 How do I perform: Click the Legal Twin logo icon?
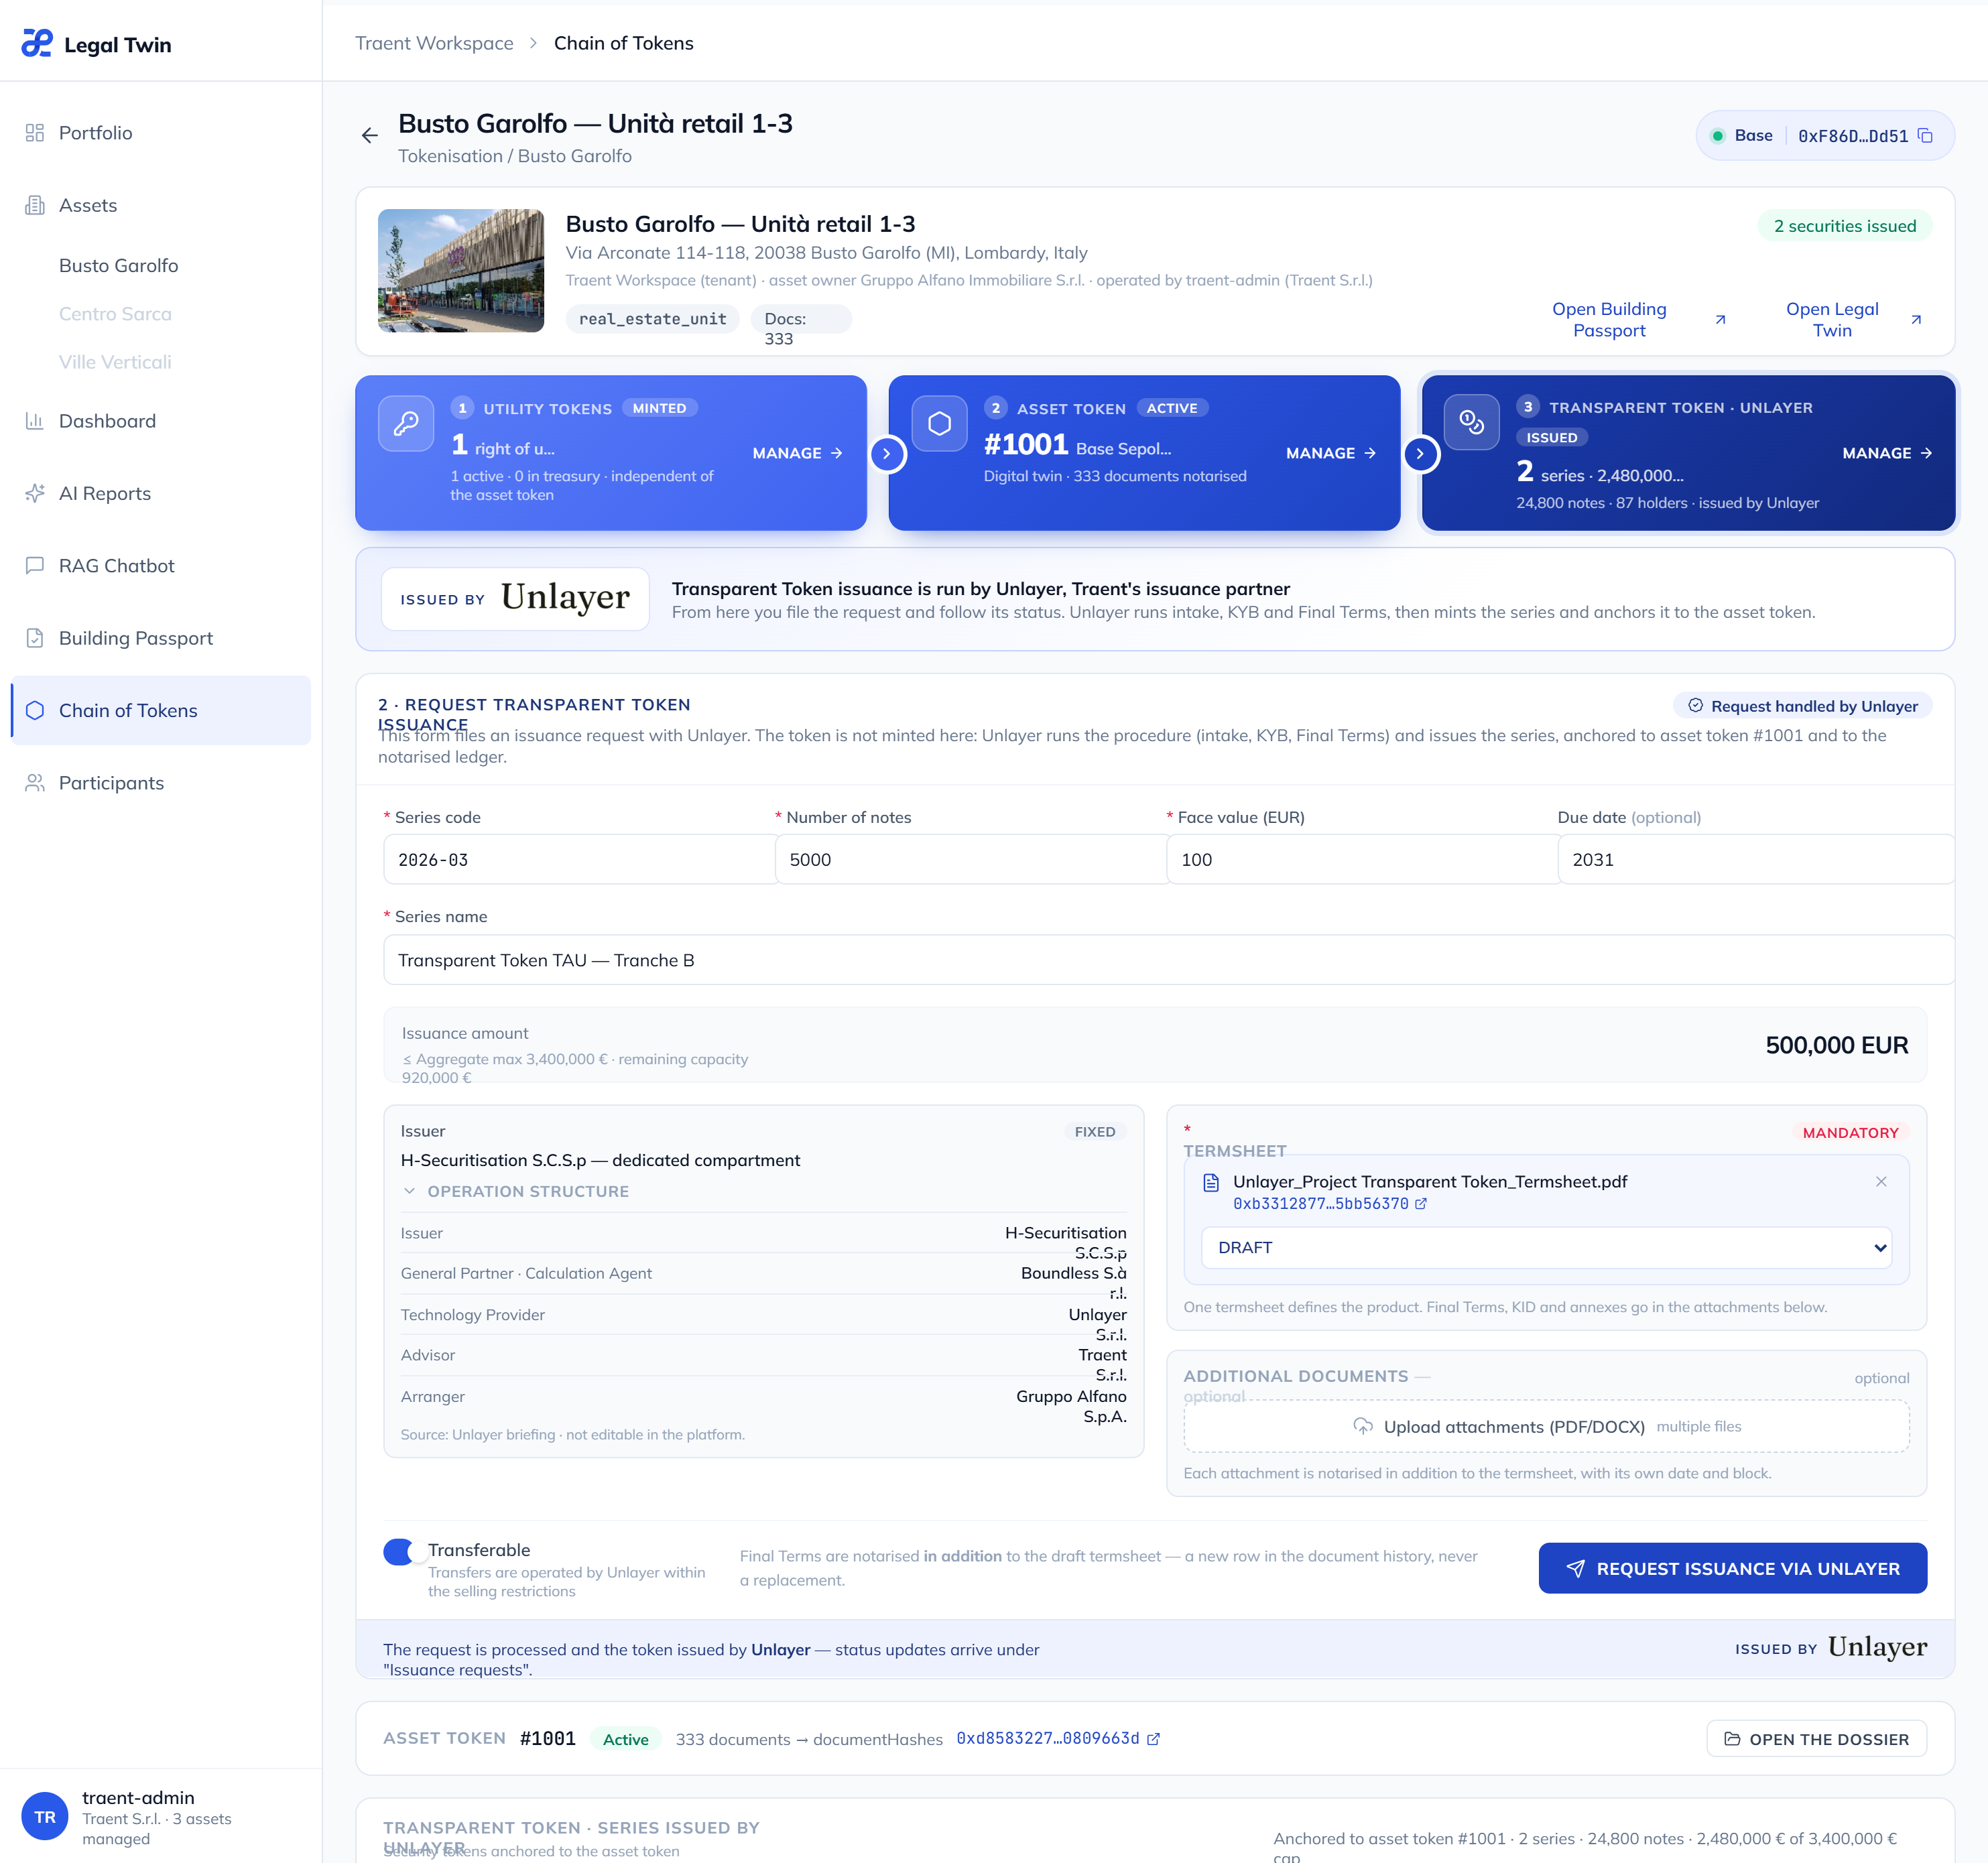click(37, 43)
